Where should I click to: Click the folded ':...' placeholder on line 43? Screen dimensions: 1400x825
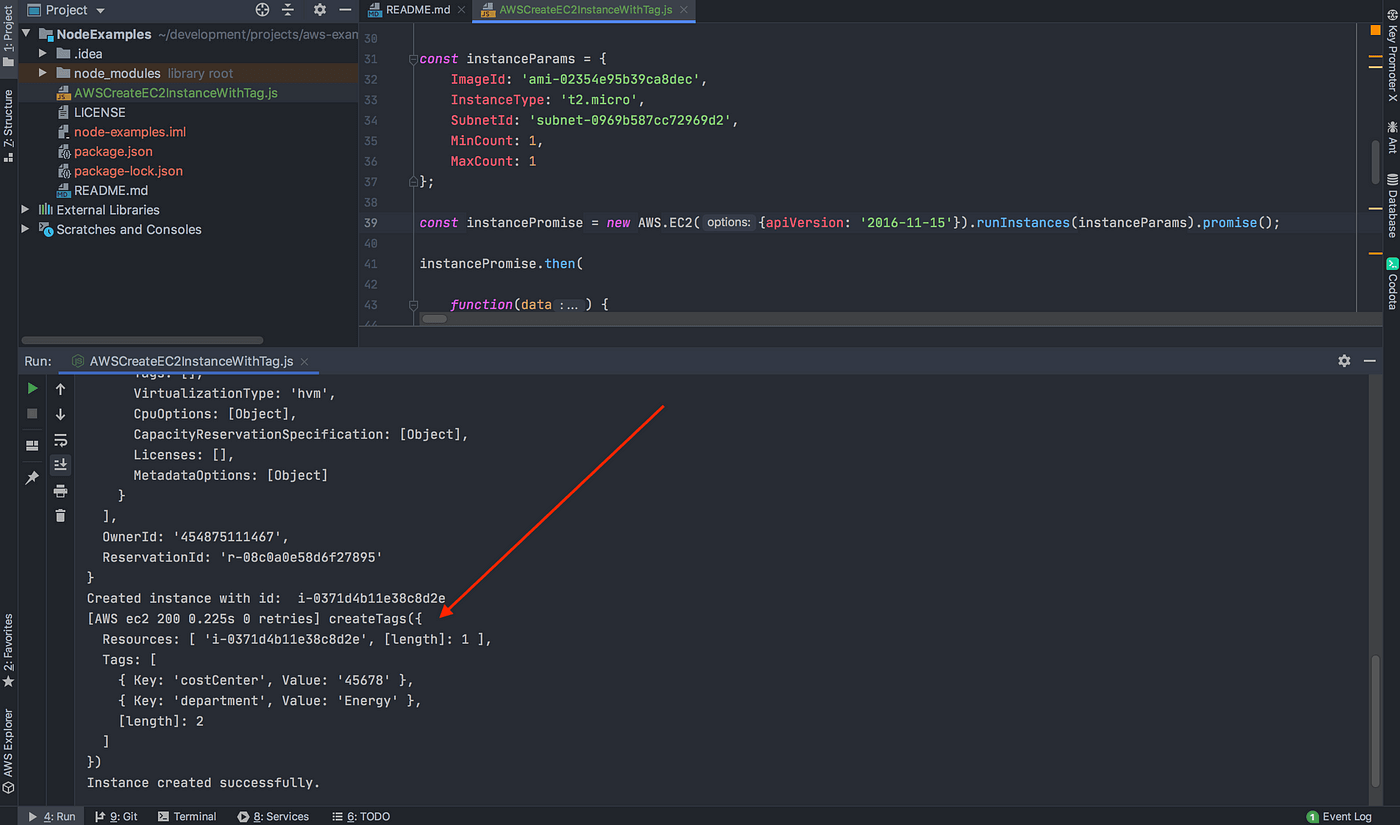point(568,305)
